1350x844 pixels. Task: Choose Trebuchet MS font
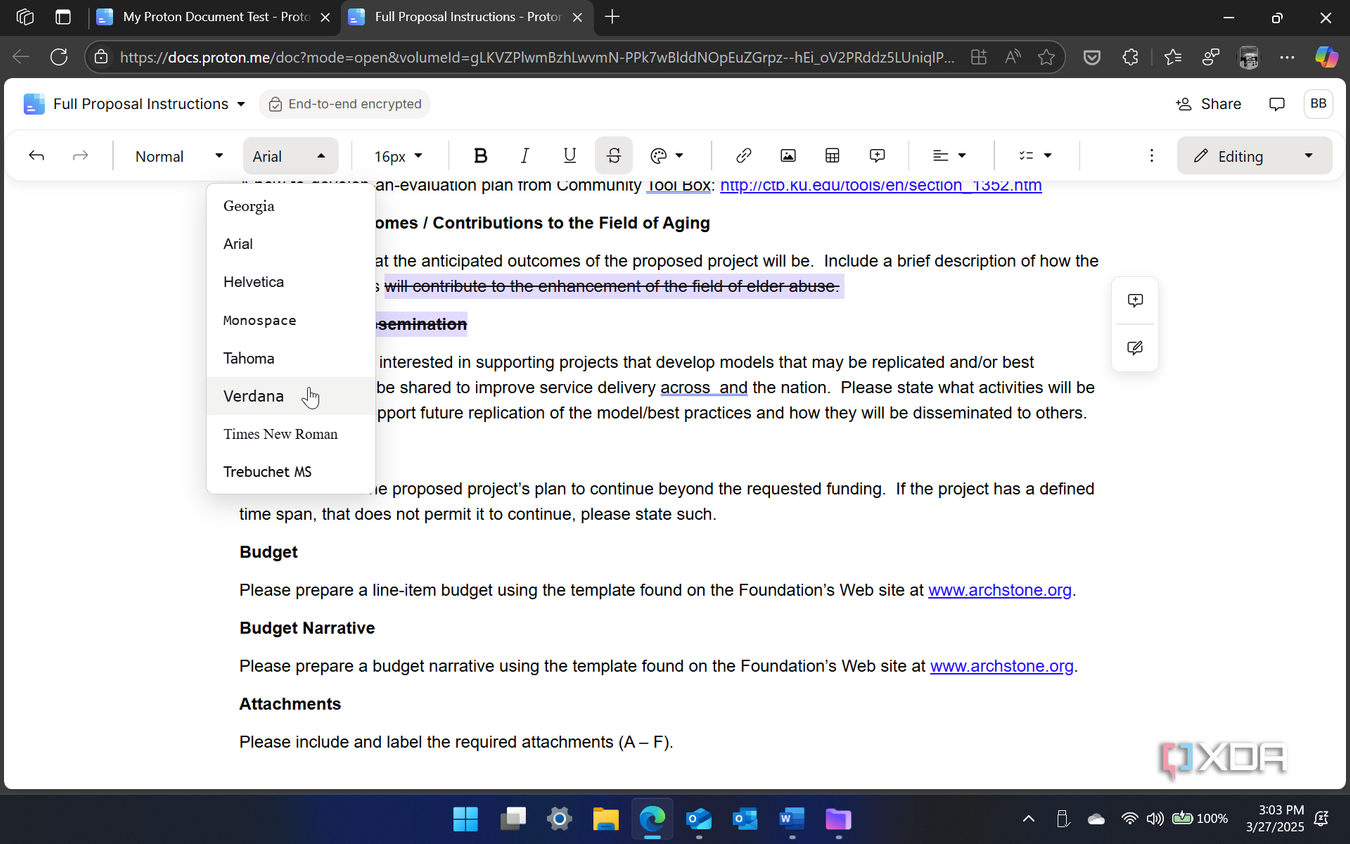pos(290,472)
